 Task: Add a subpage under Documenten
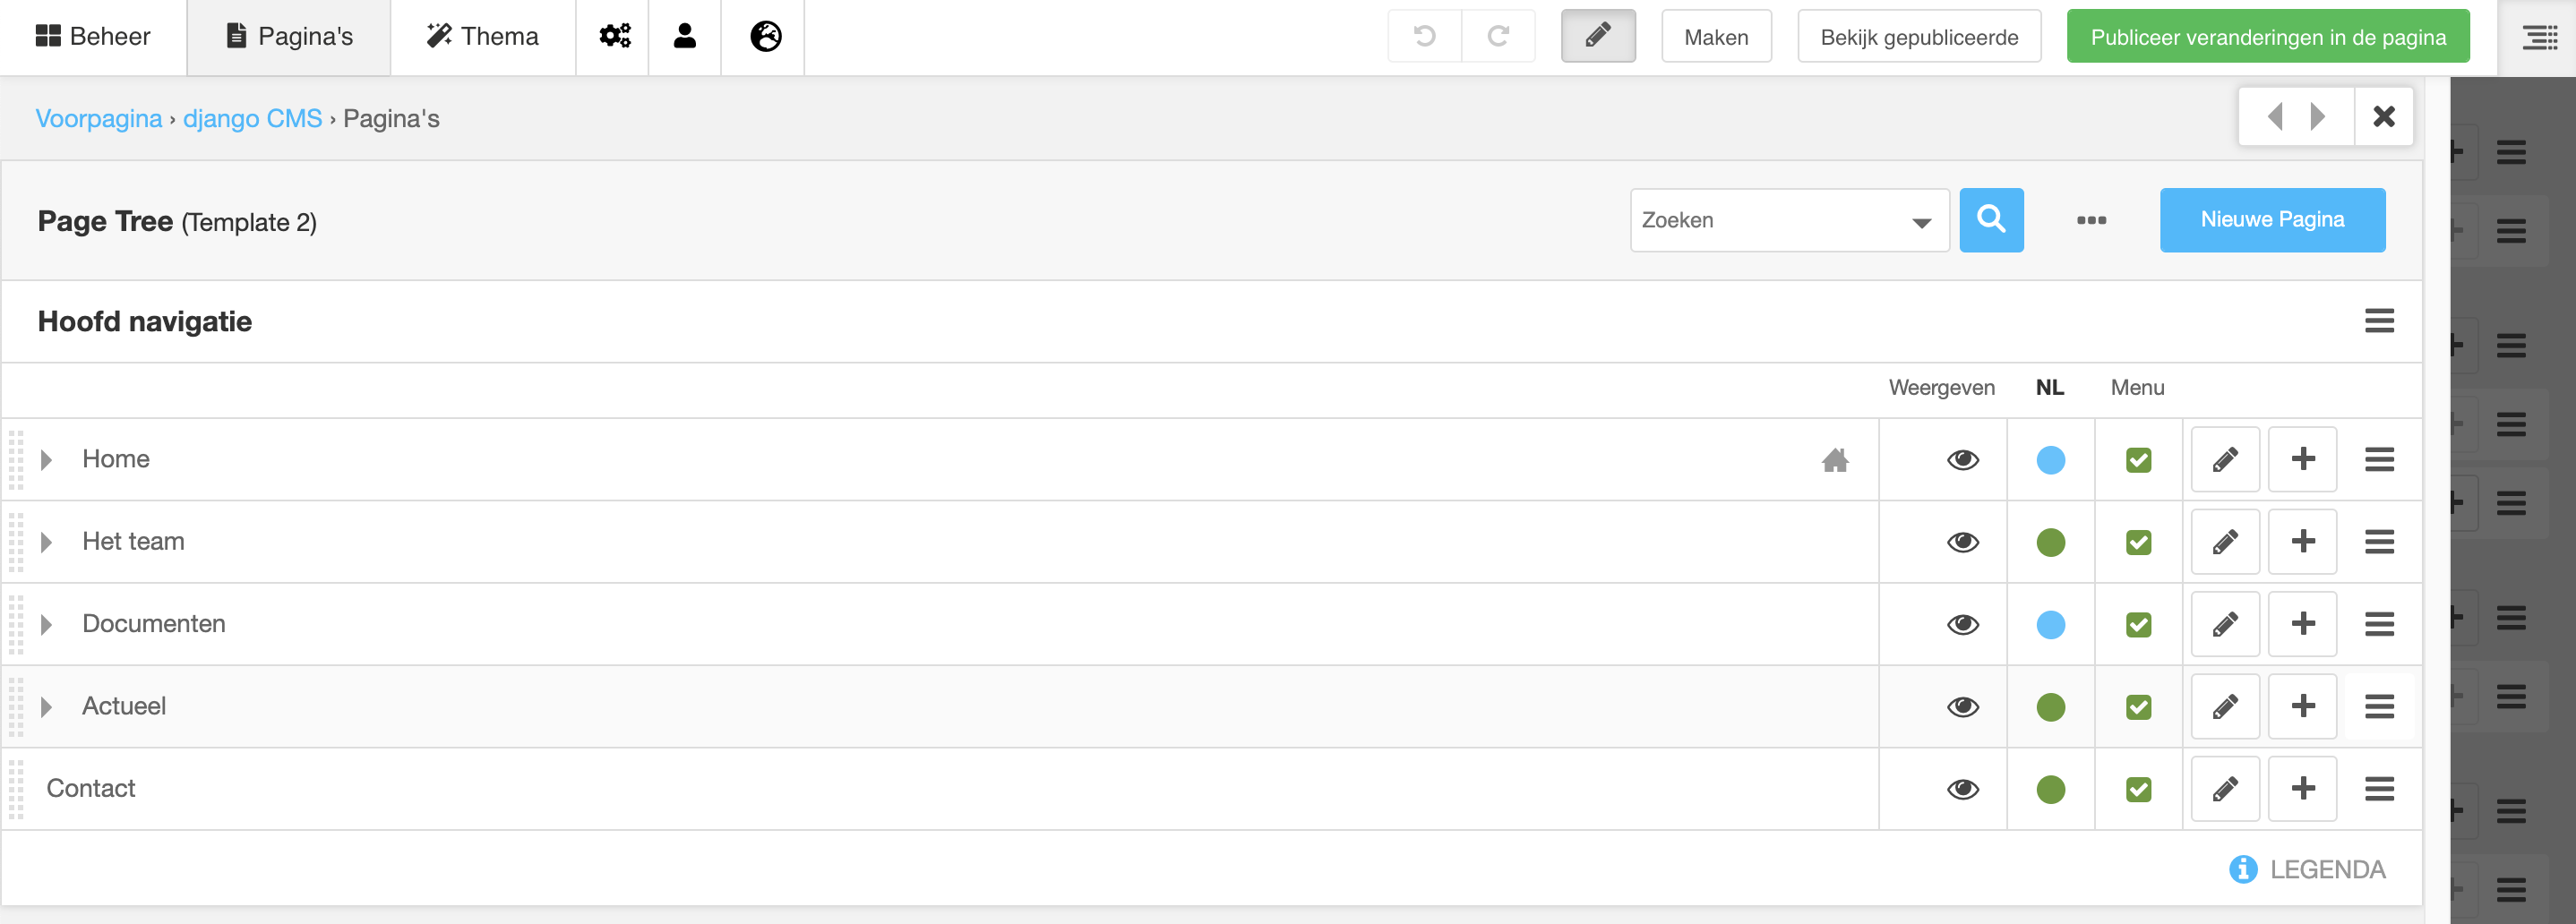tap(2302, 624)
